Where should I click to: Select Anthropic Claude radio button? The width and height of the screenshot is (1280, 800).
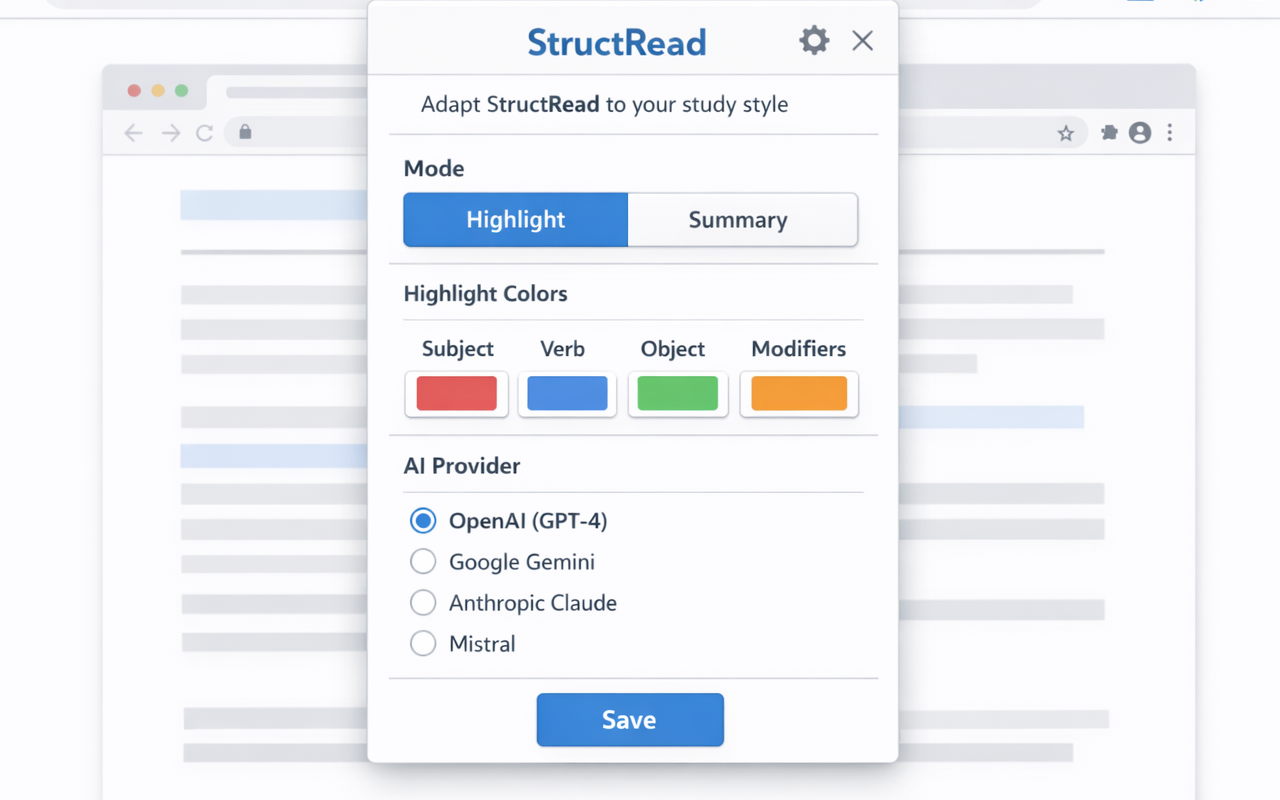(423, 603)
